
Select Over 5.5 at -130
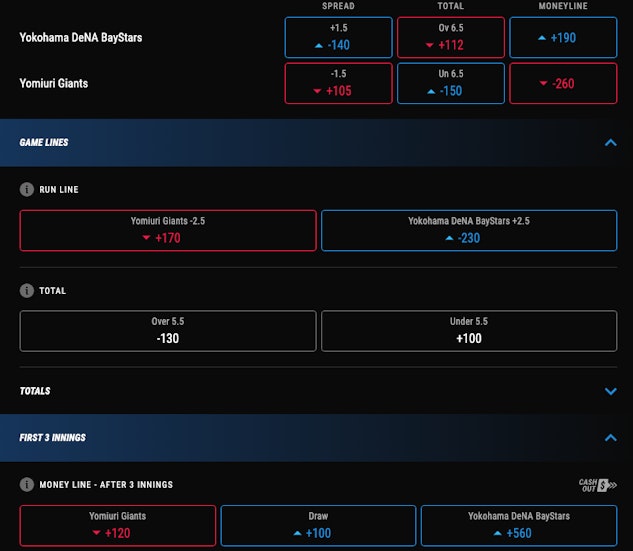[168, 331]
